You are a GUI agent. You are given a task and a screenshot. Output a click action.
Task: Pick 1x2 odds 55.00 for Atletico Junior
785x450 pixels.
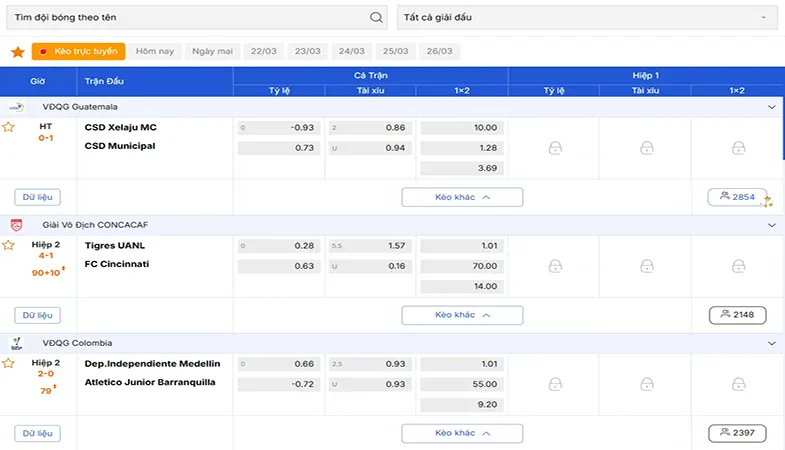click(x=462, y=384)
